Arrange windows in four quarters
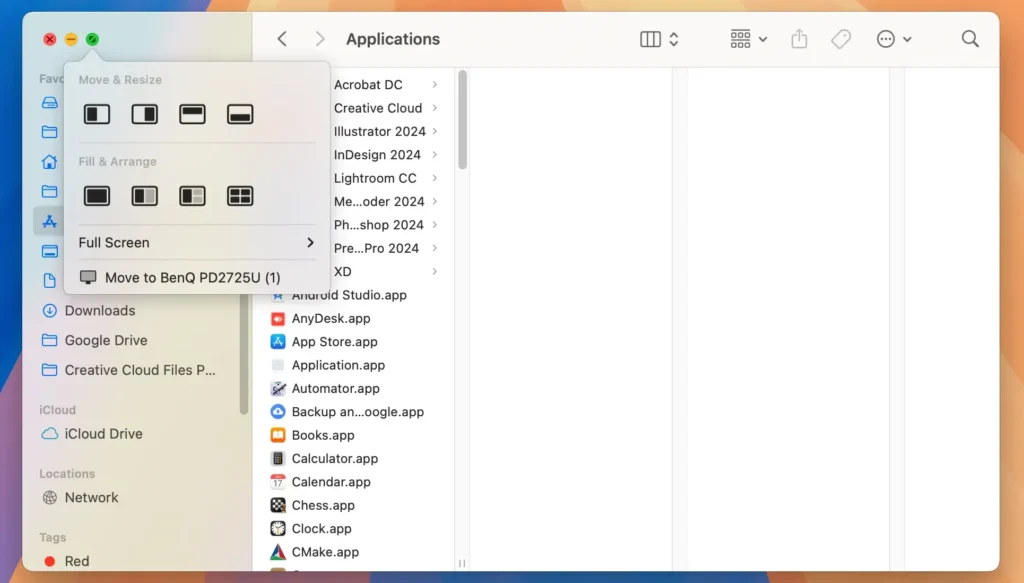 coord(240,196)
